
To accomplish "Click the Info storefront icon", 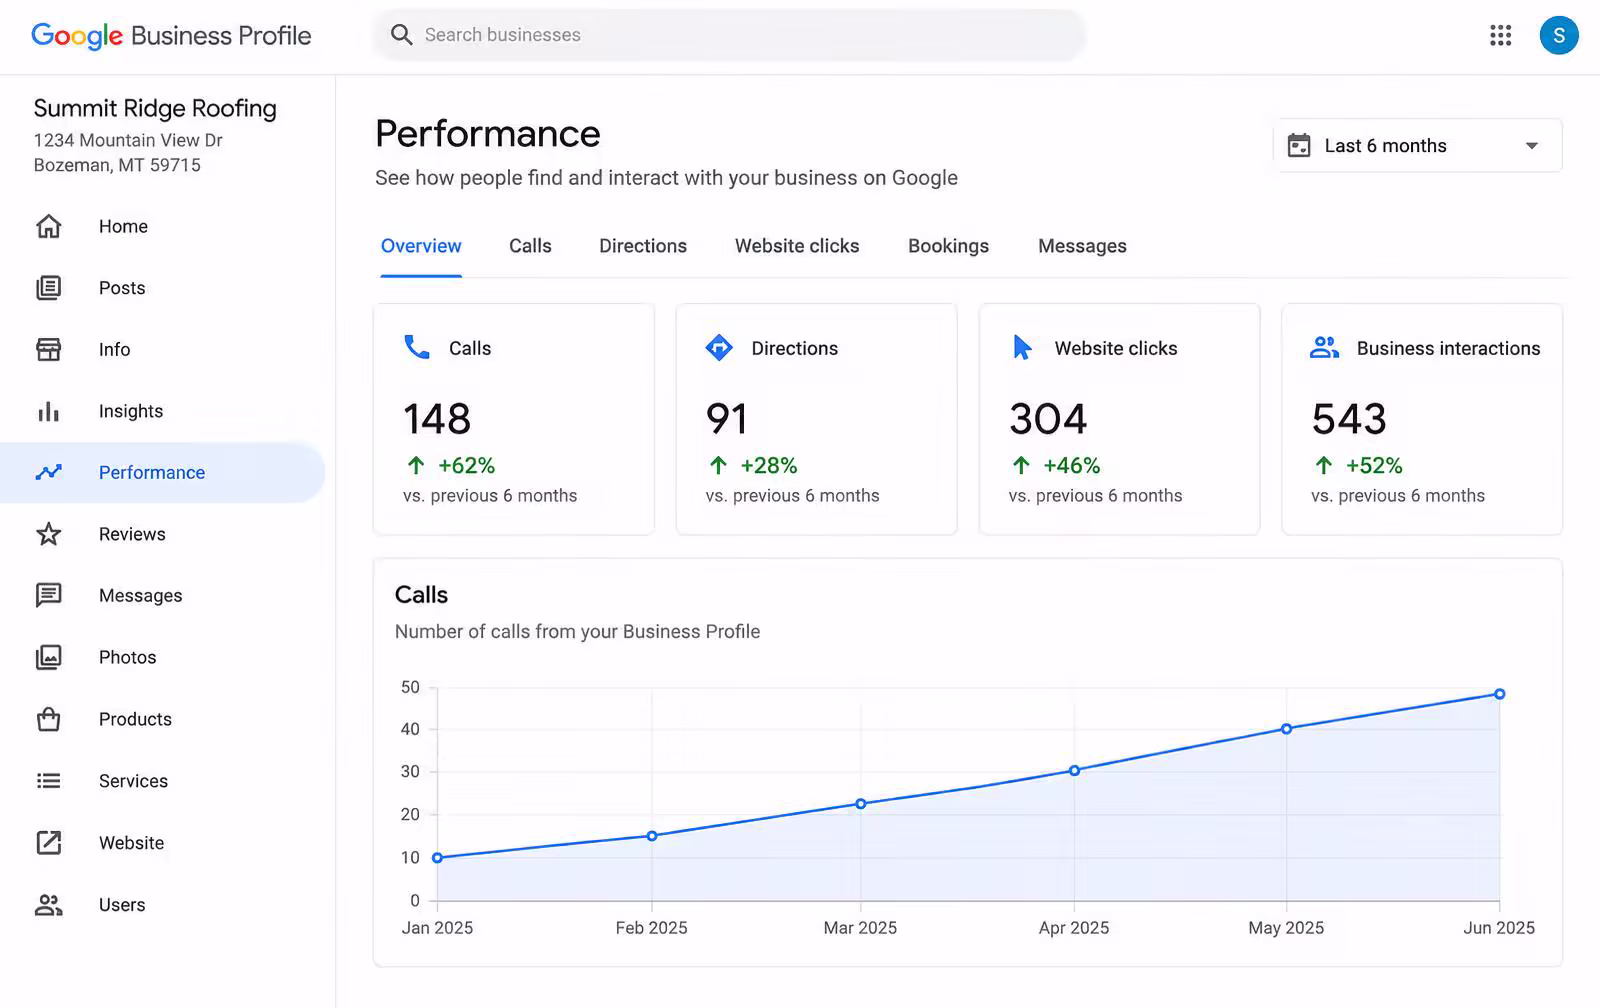I will click(x=48, y=349).
